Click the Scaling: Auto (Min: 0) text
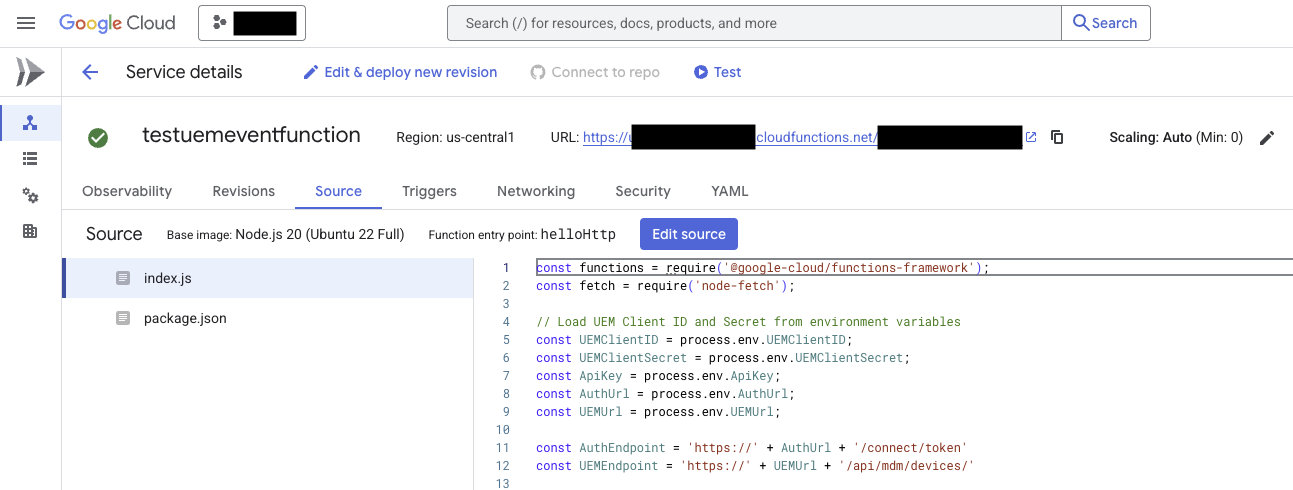 pos(1176,138)
